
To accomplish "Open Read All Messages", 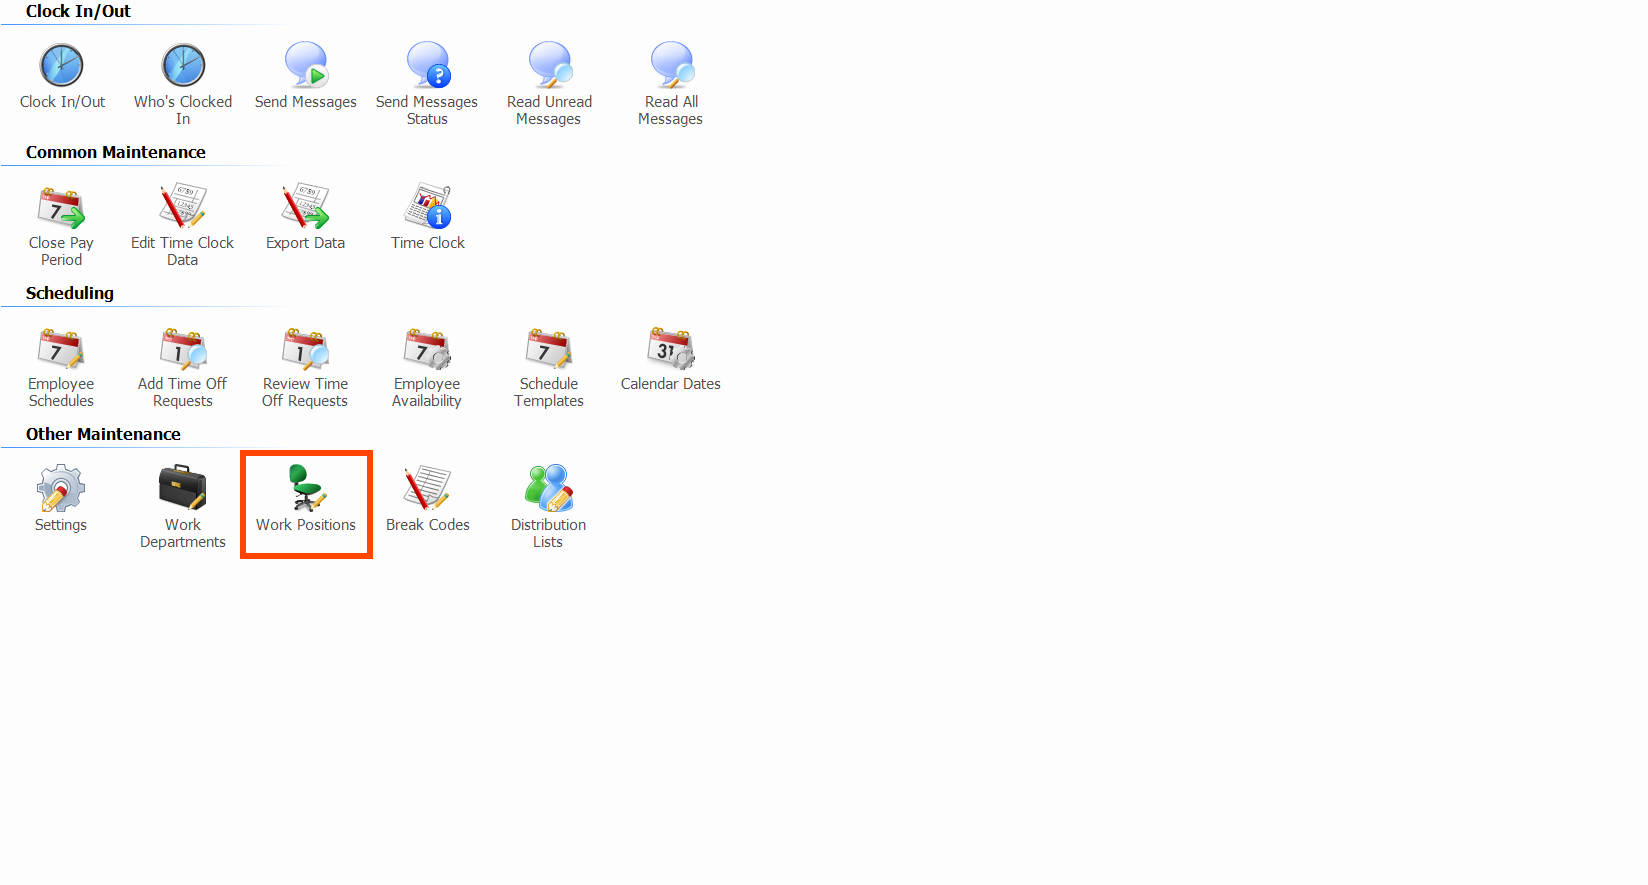I will 671,66.
